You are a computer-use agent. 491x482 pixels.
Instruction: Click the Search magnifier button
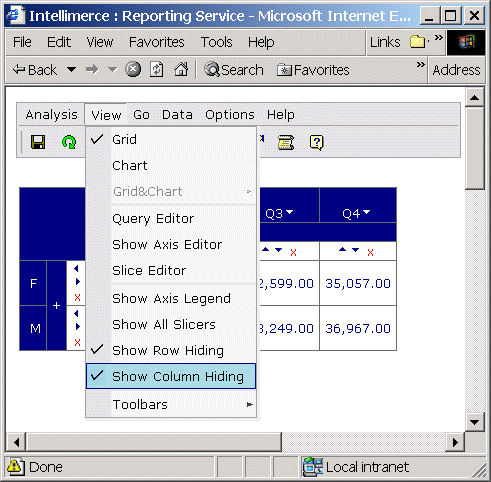tap(234, 70)
